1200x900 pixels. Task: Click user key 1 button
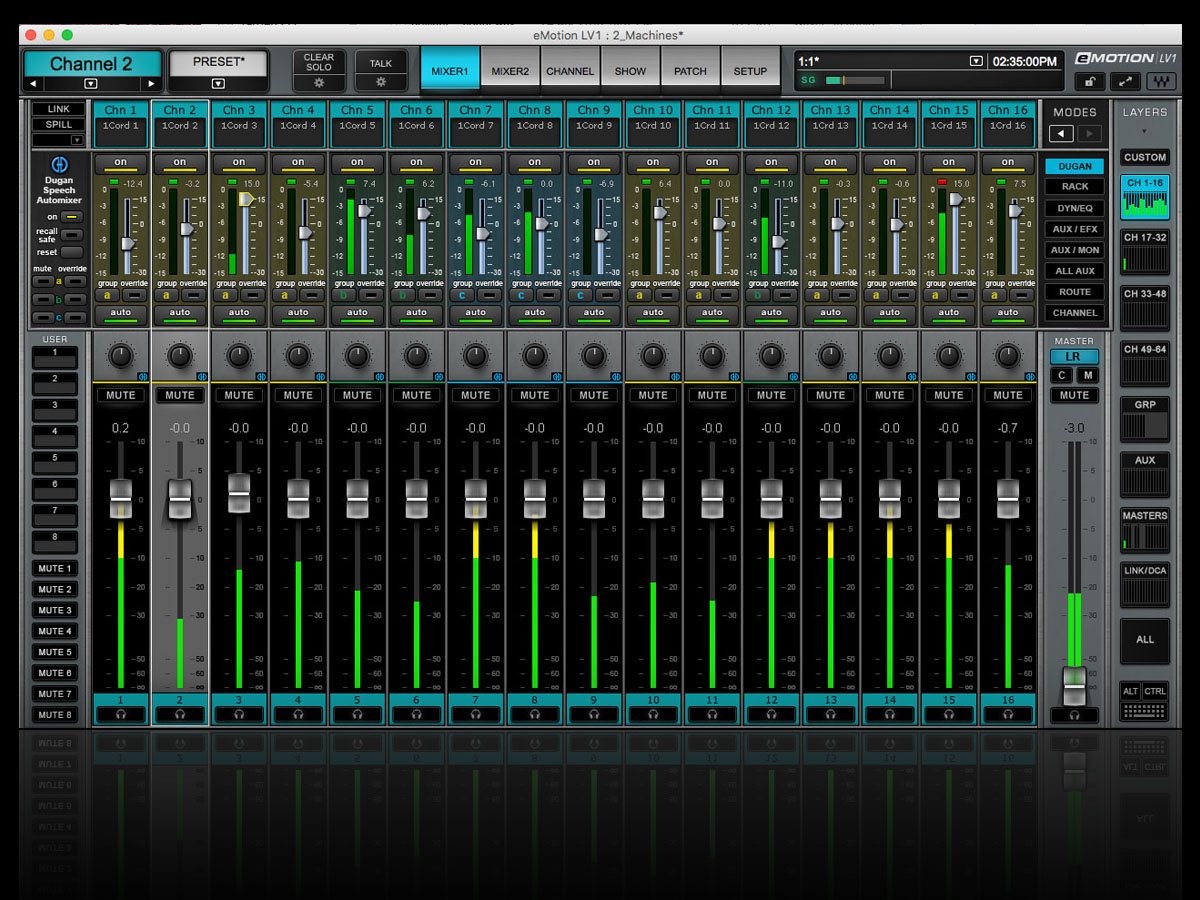pyautogui.click(x=56, y=357)
